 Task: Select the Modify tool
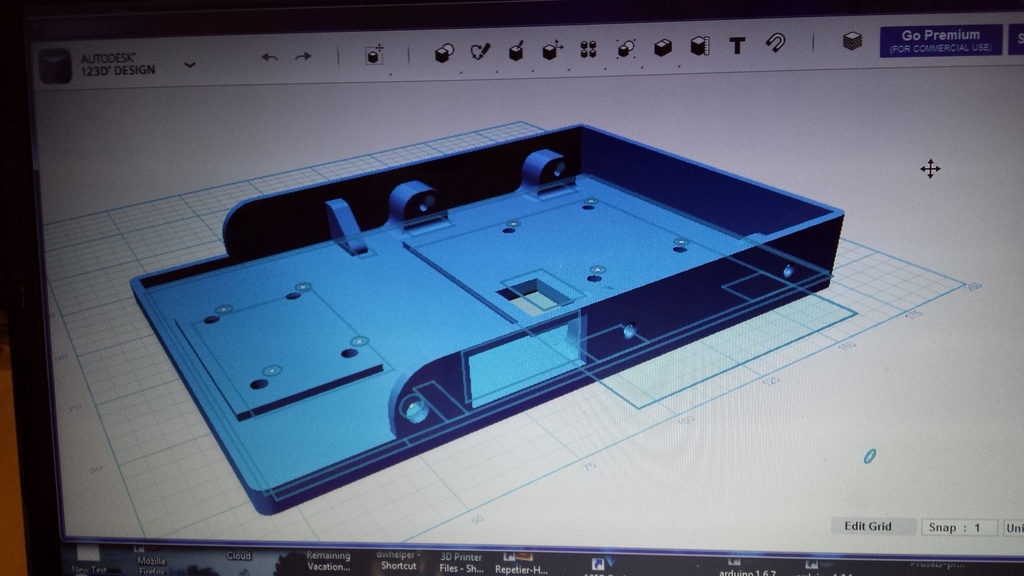(x=551, y=52)
